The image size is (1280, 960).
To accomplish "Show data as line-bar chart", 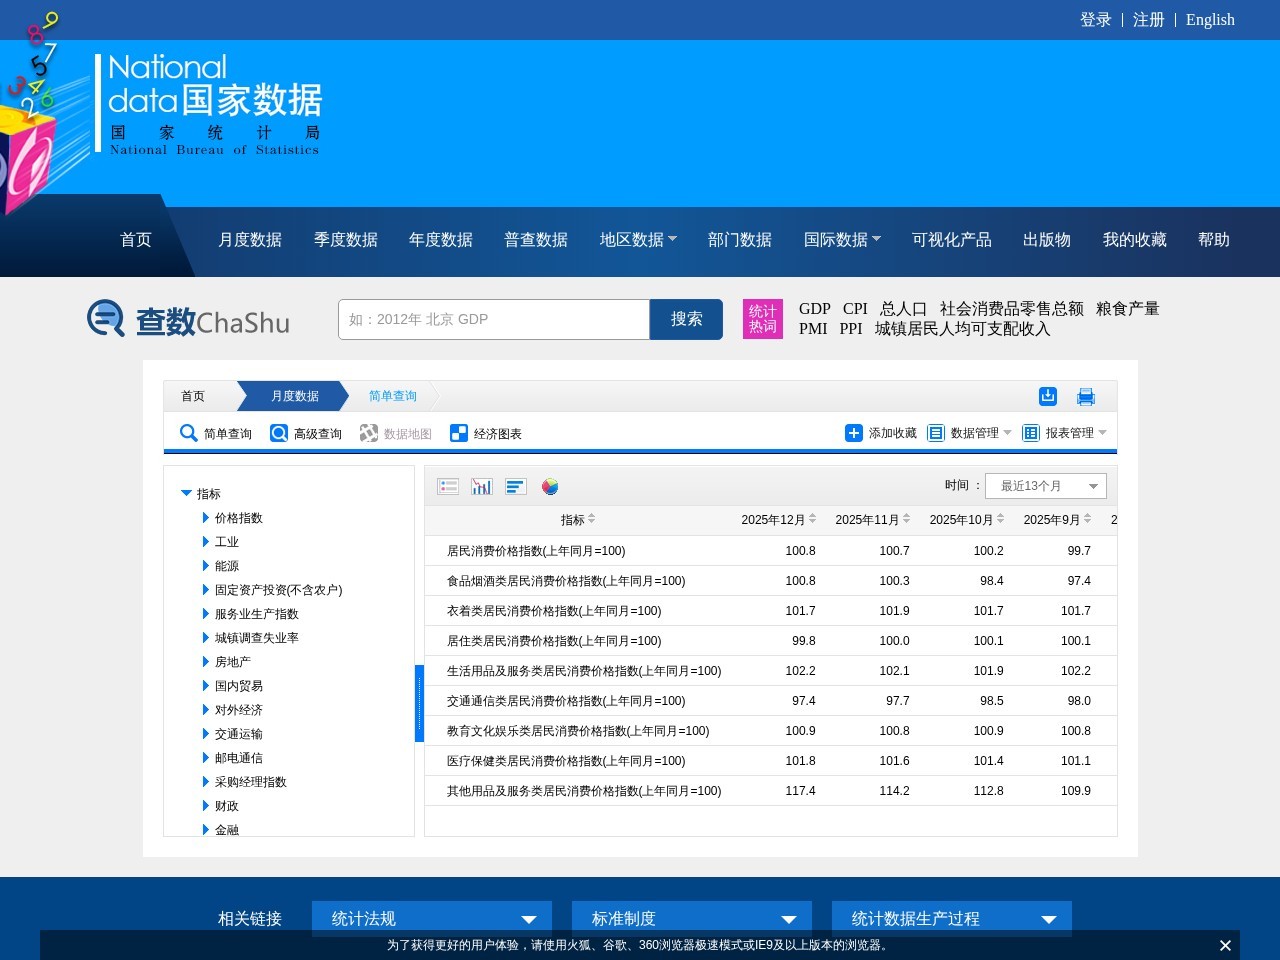I will pos(482,486).
